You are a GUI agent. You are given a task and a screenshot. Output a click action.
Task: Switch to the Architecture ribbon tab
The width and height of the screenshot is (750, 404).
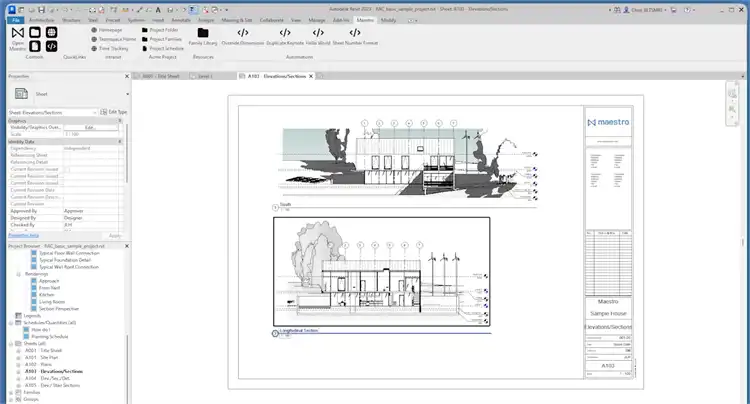tap(42, 20)
